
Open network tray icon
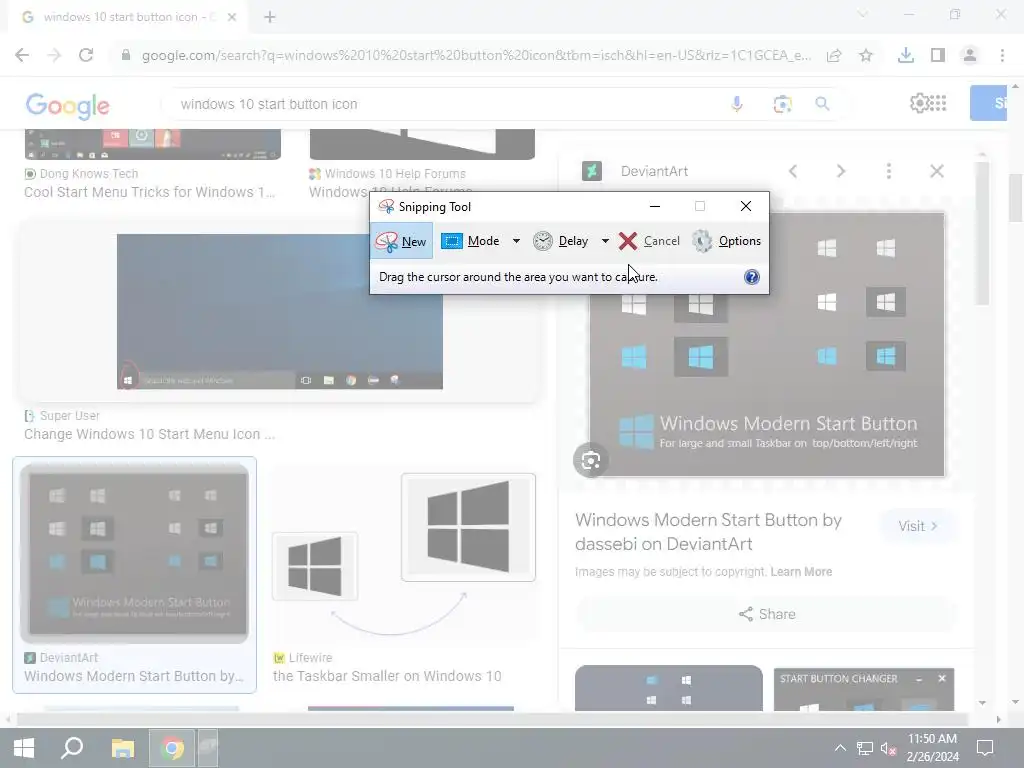point(865,748)
